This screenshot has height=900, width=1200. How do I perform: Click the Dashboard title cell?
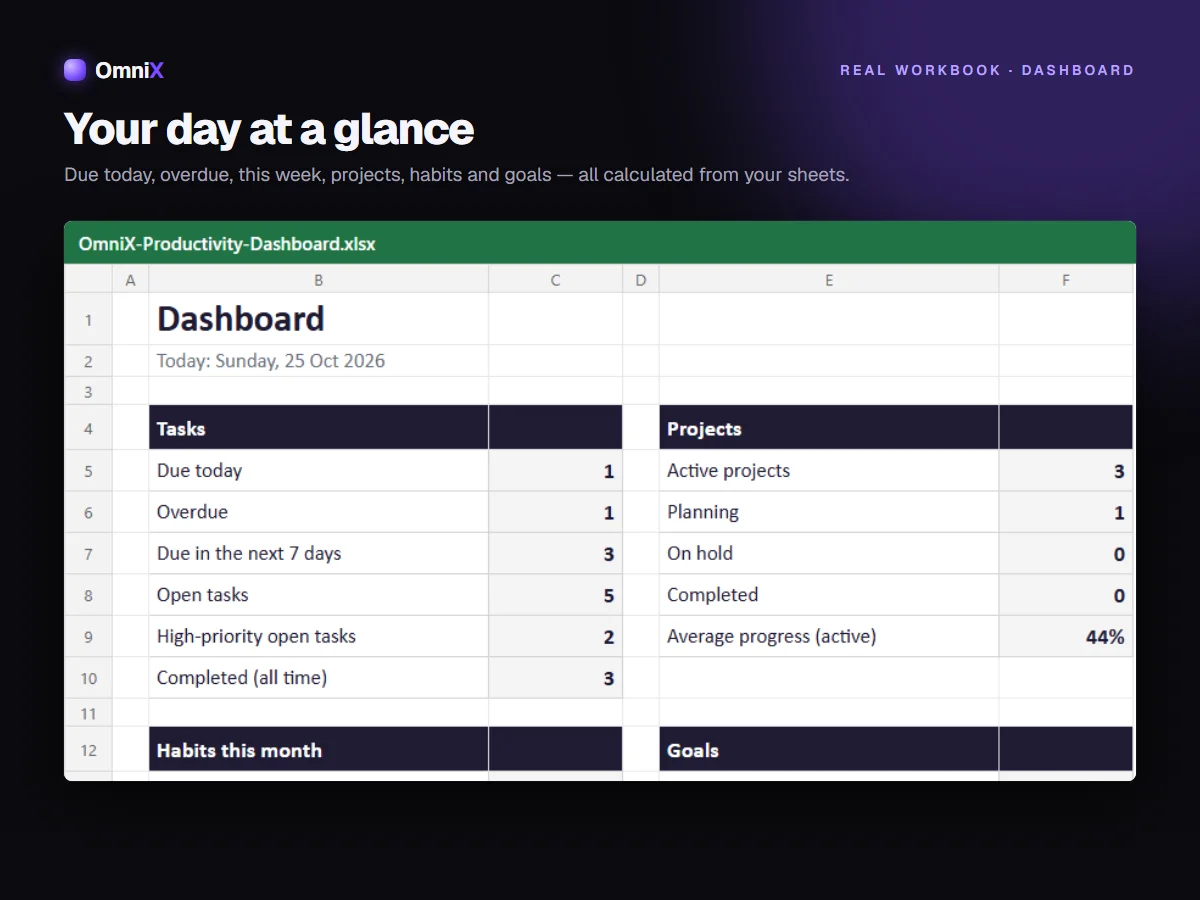(318, 319)
